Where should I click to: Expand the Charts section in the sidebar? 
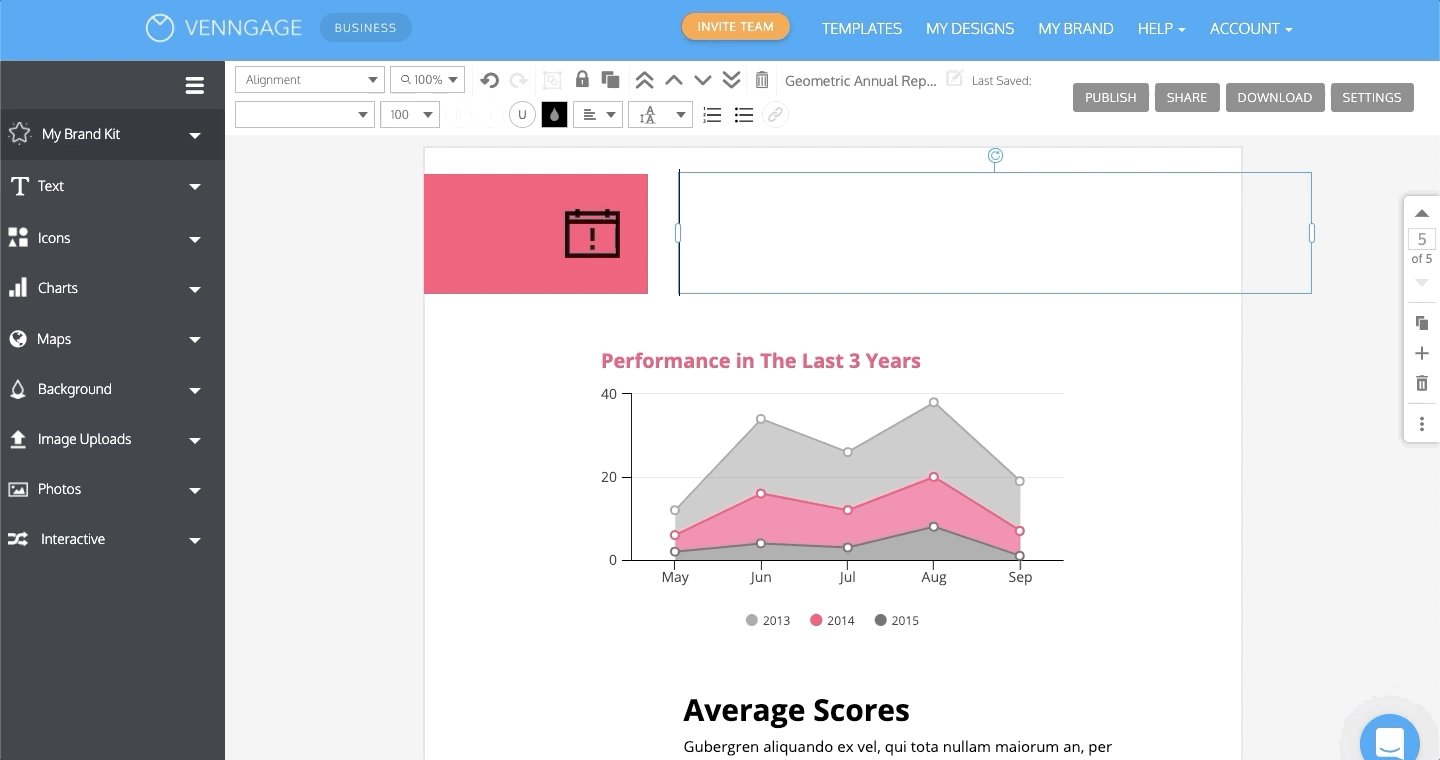point(105,288)
